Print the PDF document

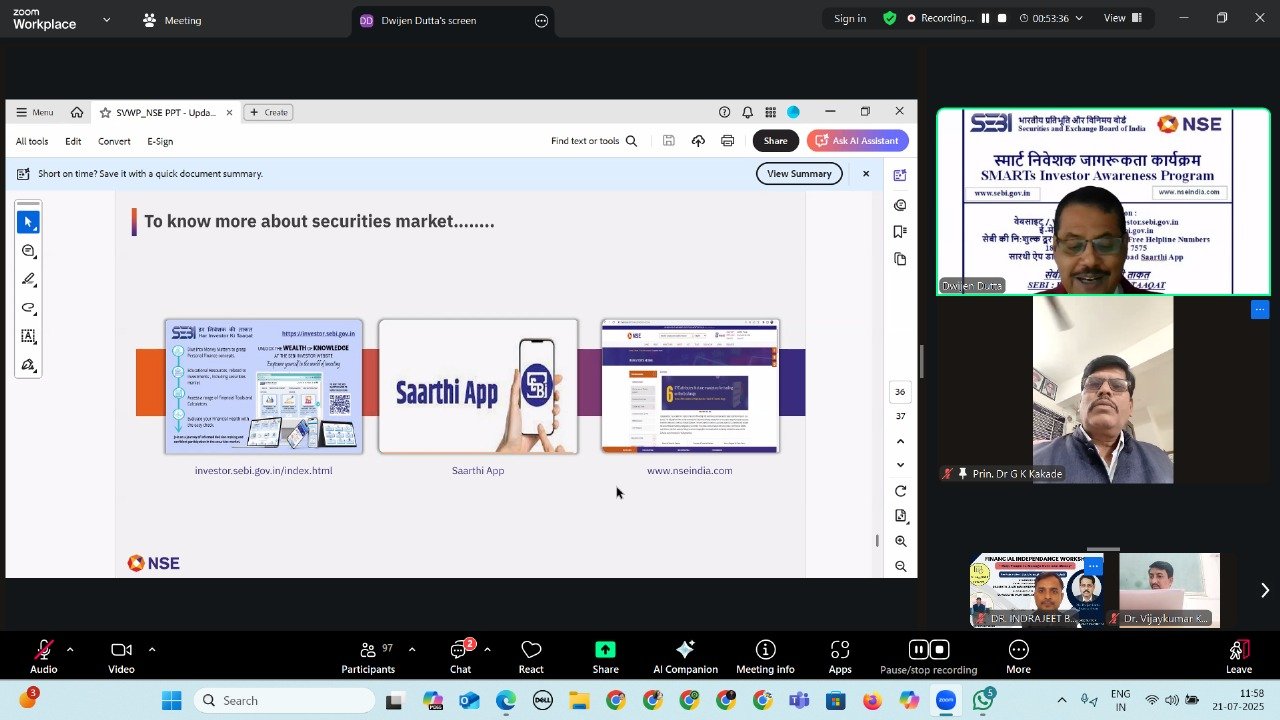coord(727,141)
